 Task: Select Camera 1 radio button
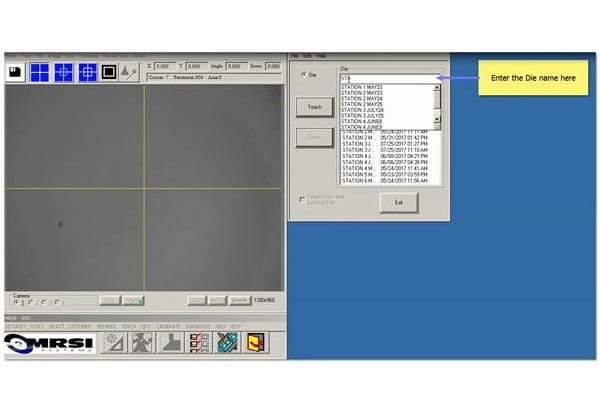tap(17, 301)
